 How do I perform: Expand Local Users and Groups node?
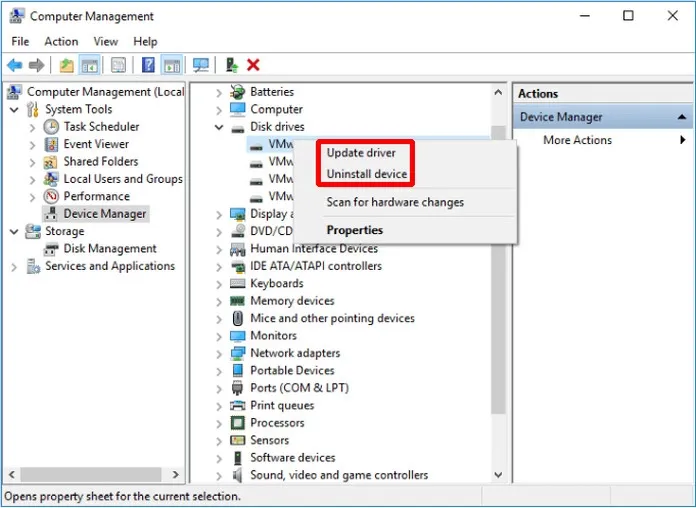point(32,179)
